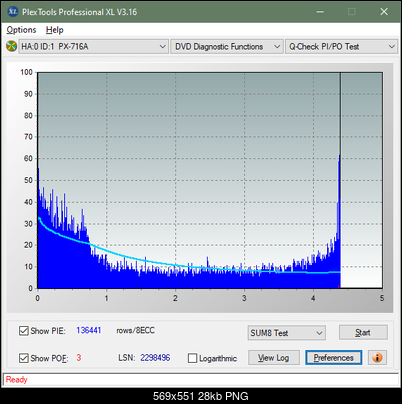Open the Options menu
The image size is (402, 404).
[21, 30]
